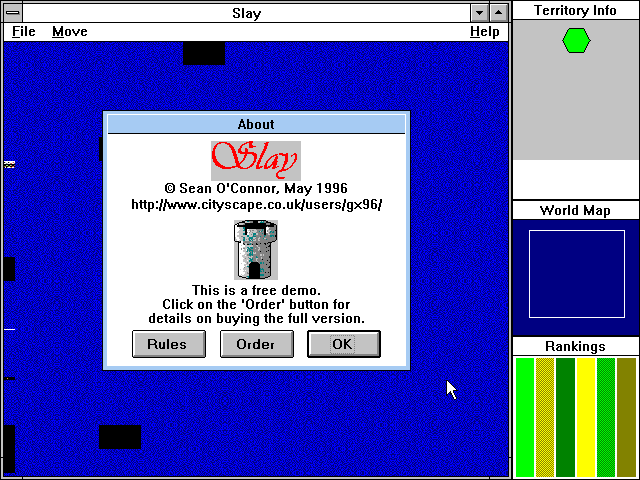
Task: Open the Help menu
Action: 484,32
